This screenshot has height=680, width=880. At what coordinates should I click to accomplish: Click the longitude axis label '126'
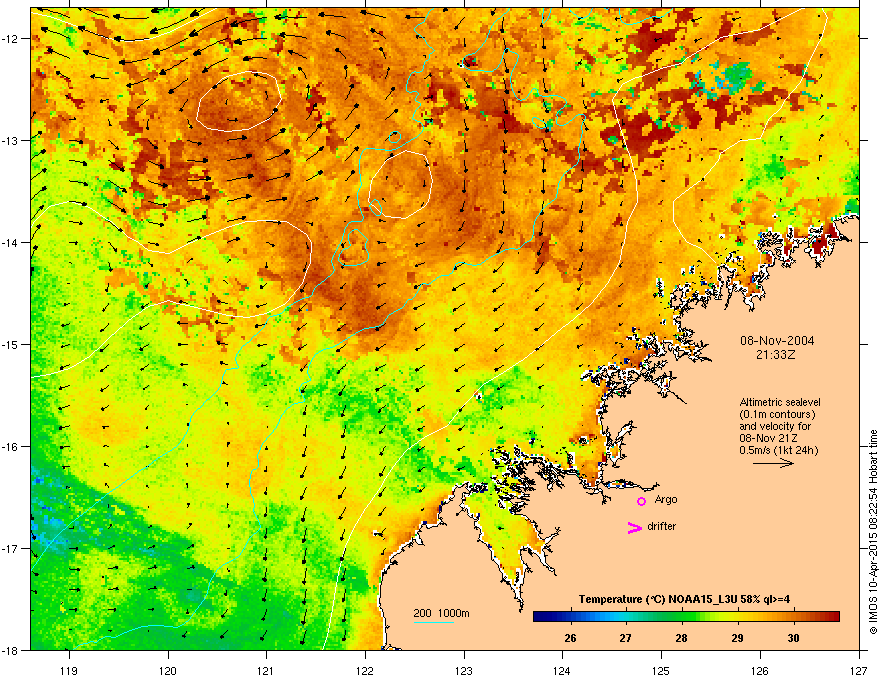coord(760,670)
